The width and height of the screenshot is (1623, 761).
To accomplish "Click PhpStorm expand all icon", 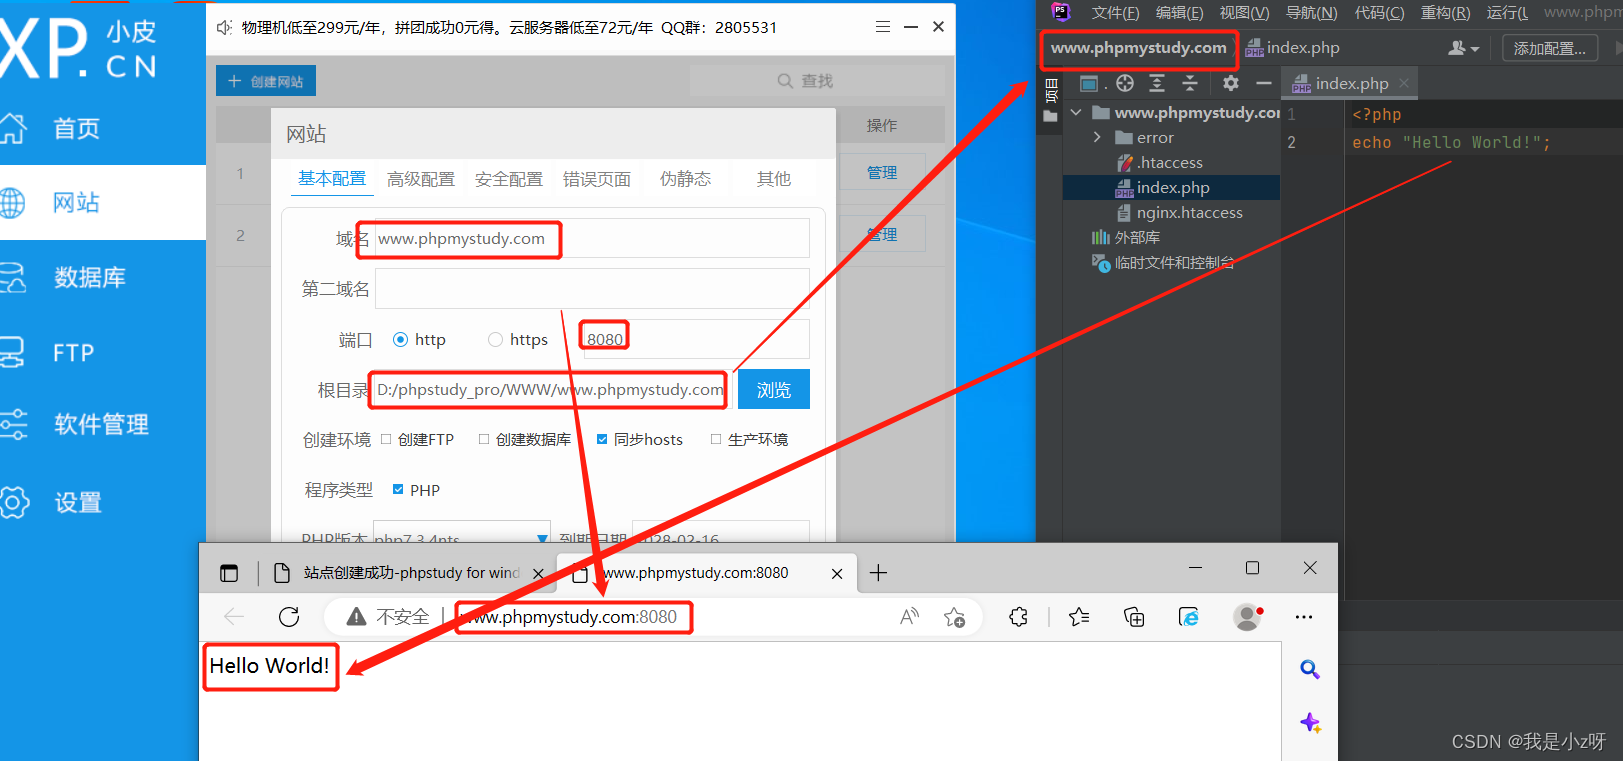I will (x=1157, y=83).
